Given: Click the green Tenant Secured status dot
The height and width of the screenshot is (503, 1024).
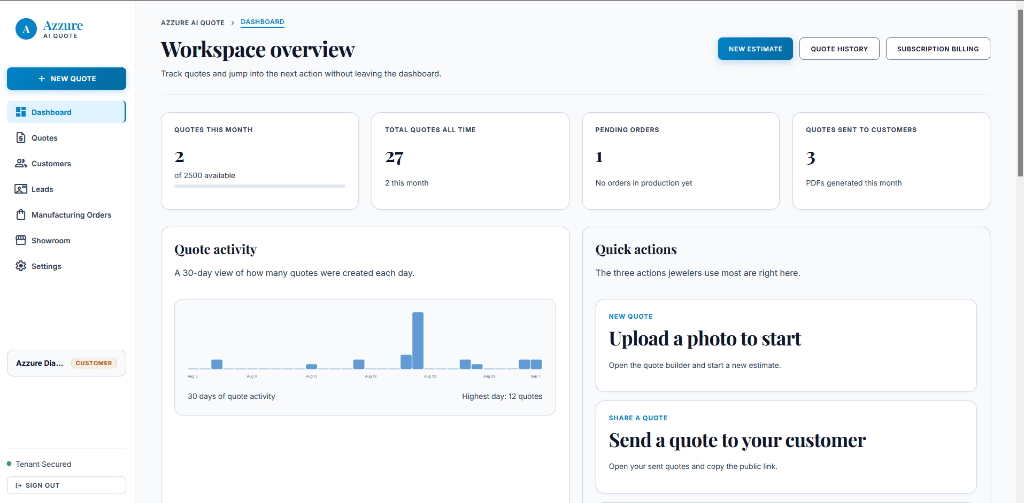Looking at the screenshot, I should coord(9,464).
